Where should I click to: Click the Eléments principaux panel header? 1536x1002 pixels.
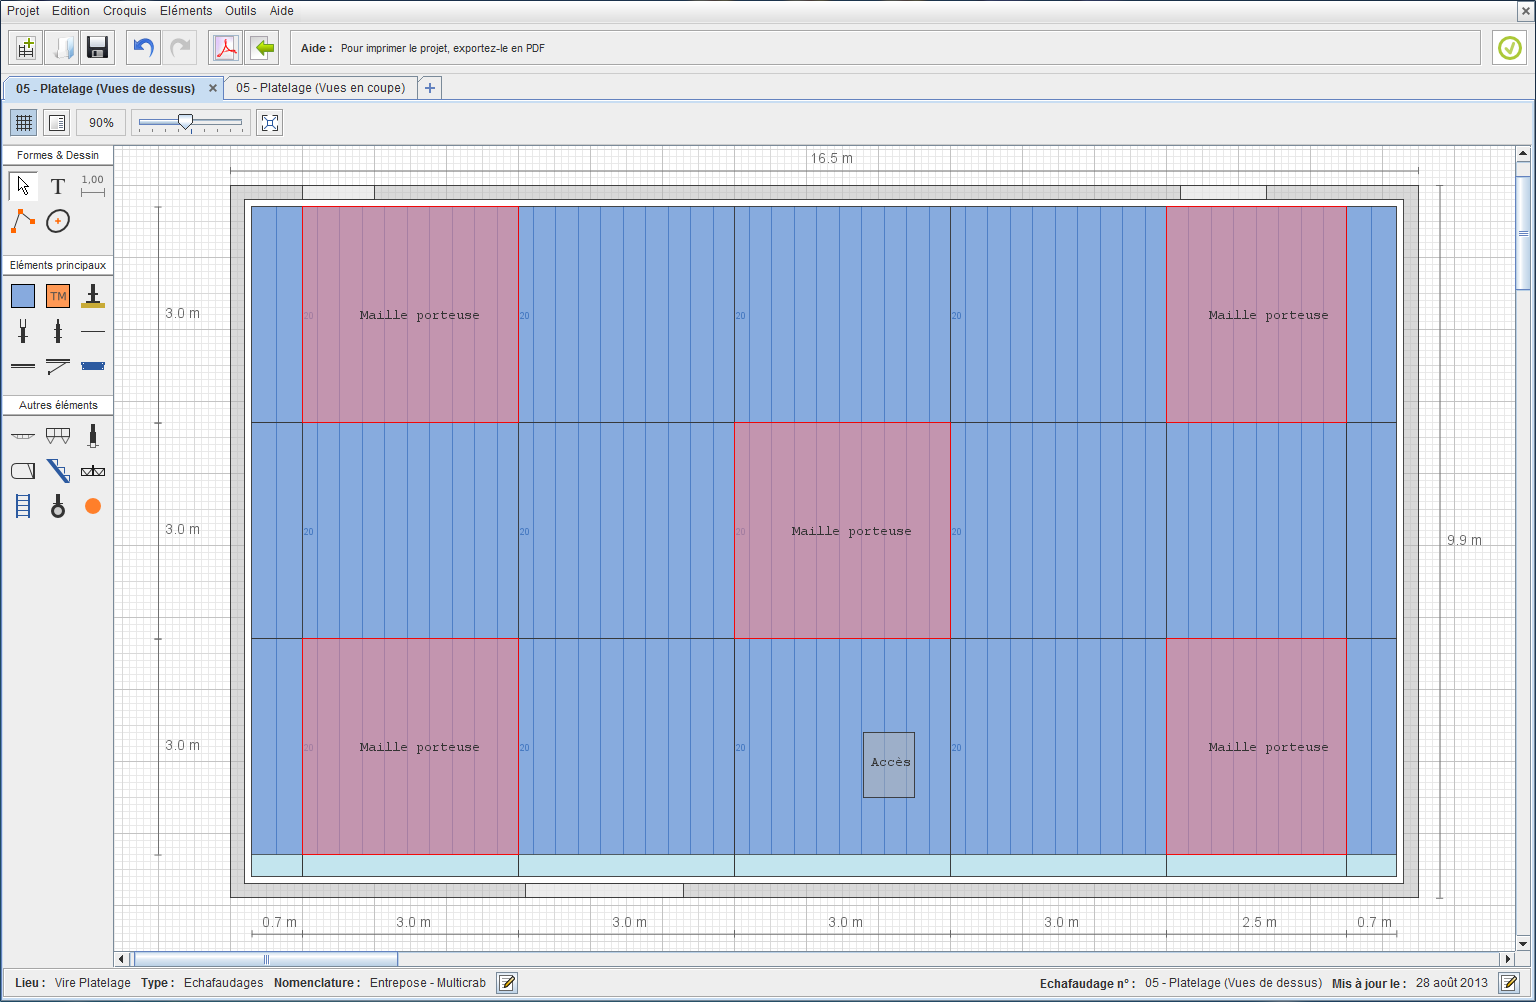pos(58,265)
